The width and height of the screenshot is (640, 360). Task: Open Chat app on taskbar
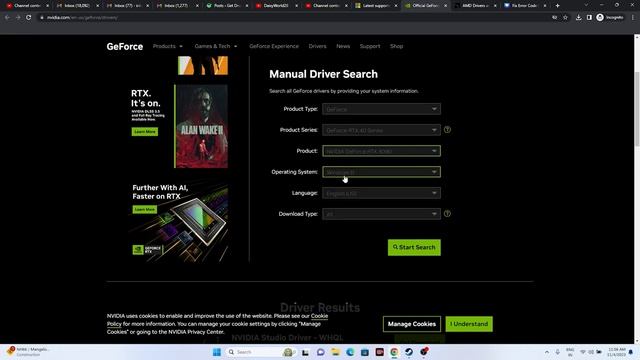[320, 352]
